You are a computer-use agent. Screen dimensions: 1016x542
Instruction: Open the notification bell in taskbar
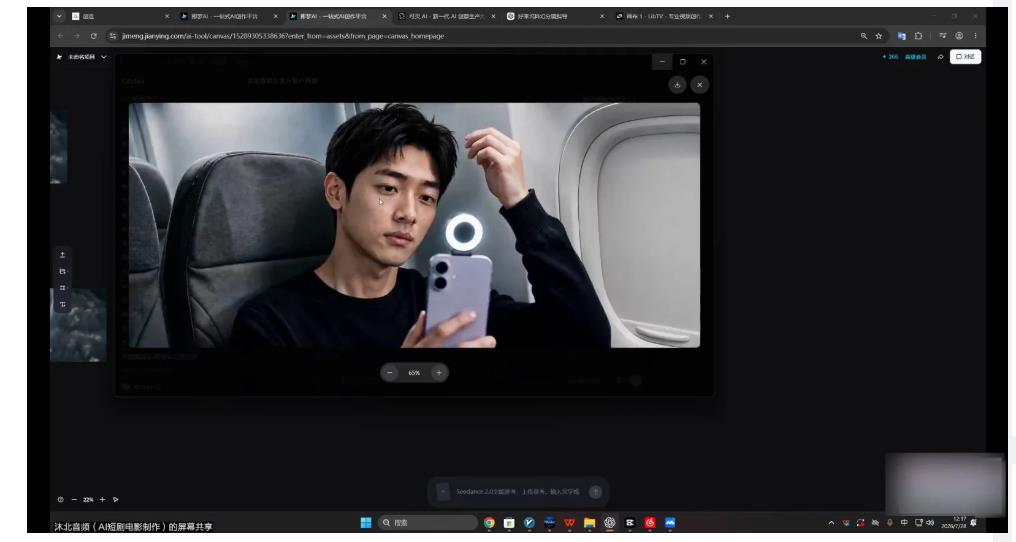tap(974, 523)
